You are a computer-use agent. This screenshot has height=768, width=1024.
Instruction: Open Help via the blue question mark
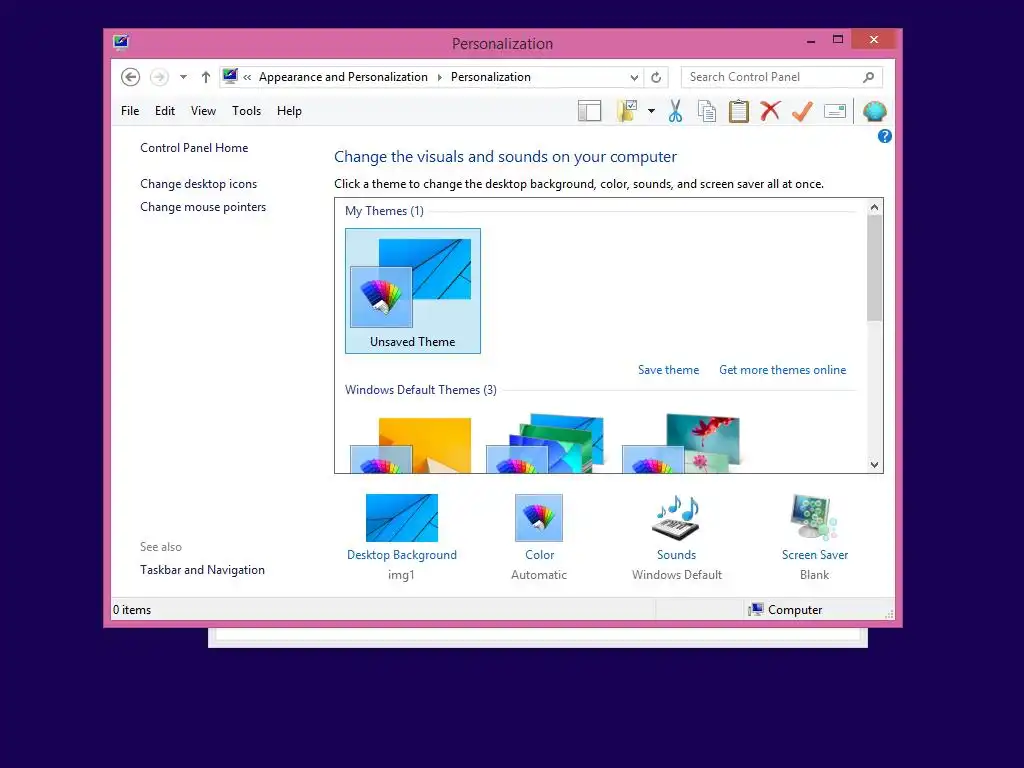(884, 136)
